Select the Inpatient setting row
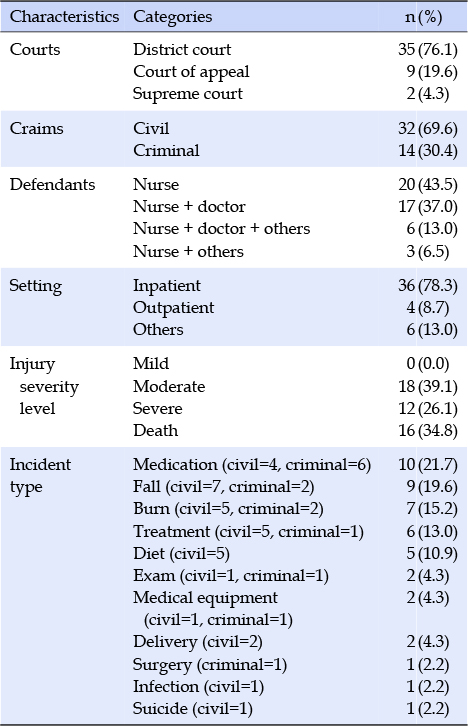Viewport: 468px width, 726px height. [234, 286]
